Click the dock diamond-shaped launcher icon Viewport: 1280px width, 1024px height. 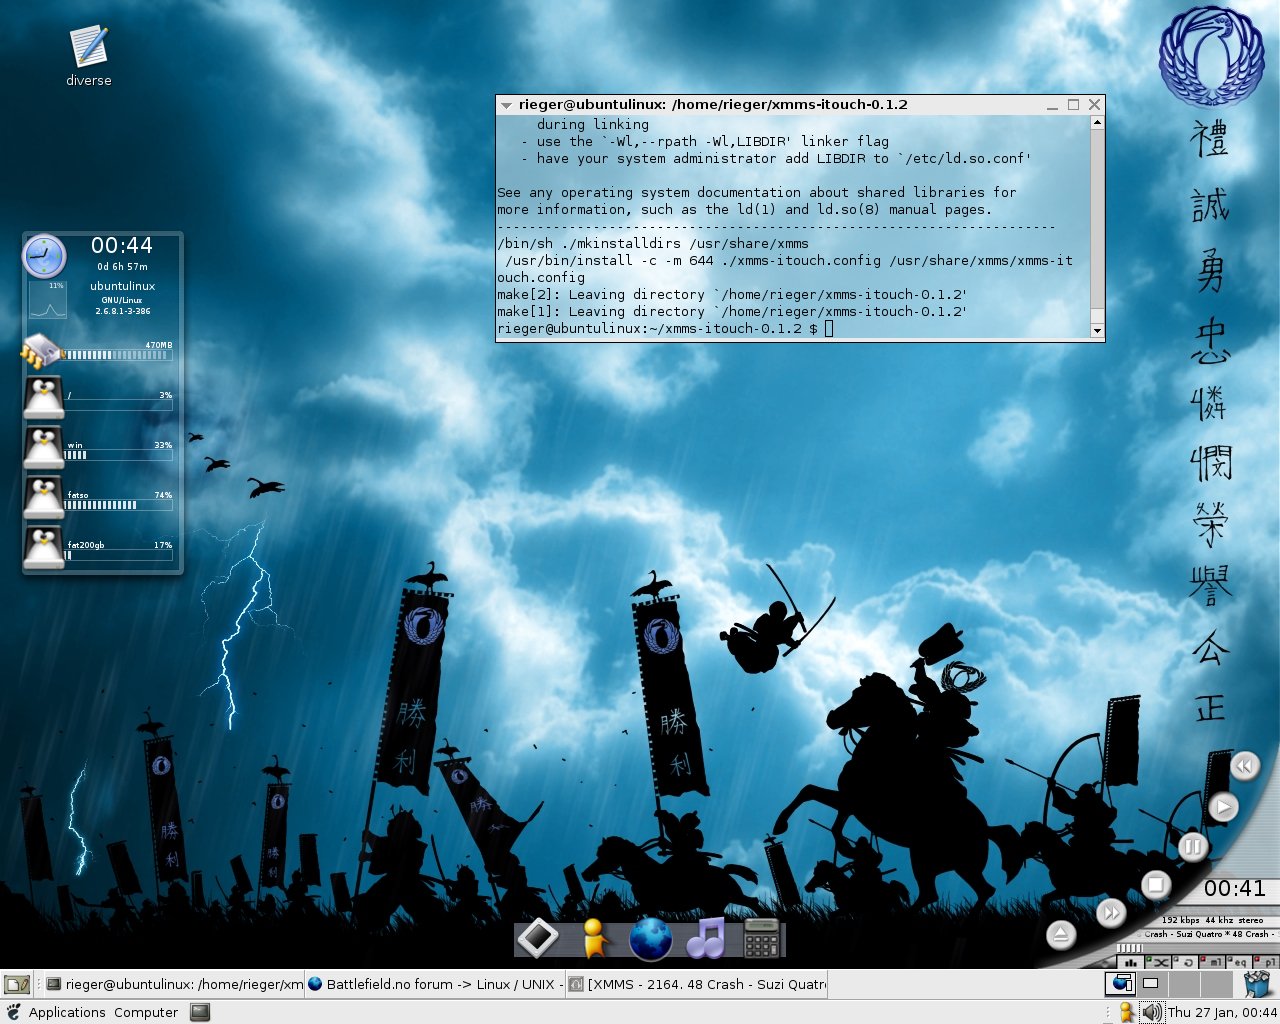537,938
